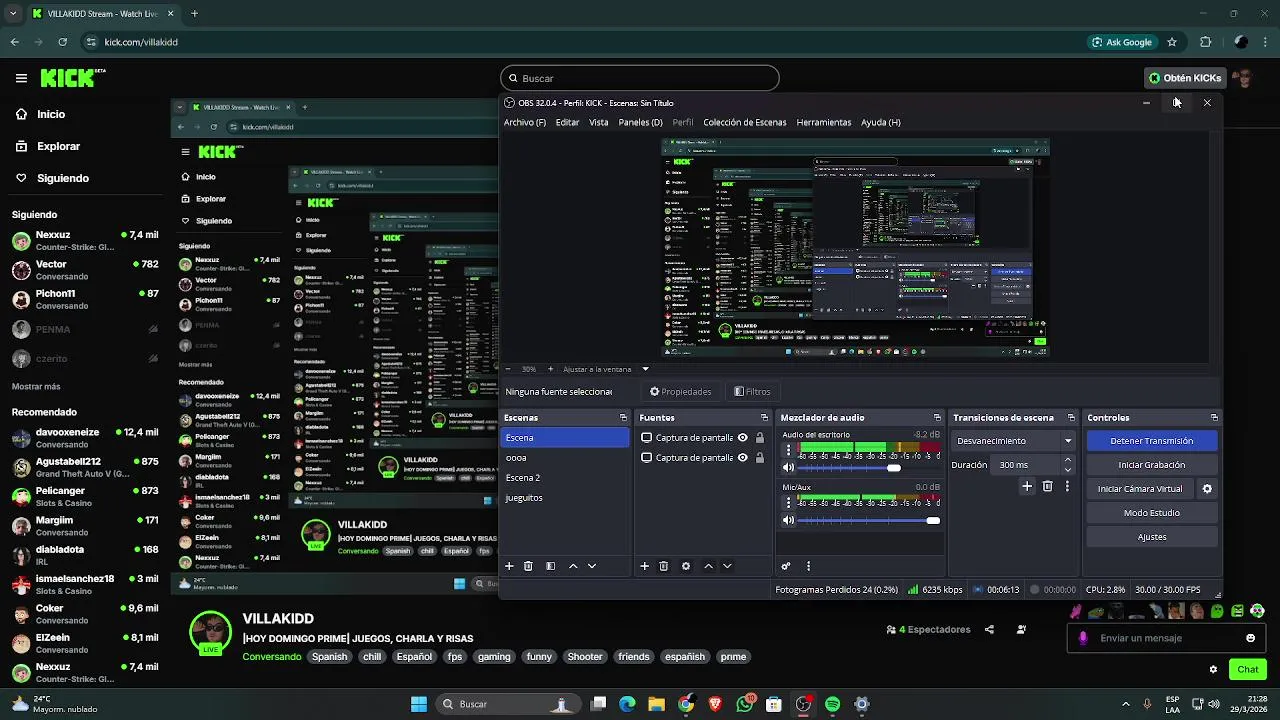
Task: Move scene up in Escenas toolbar
Action: (573, 566)
